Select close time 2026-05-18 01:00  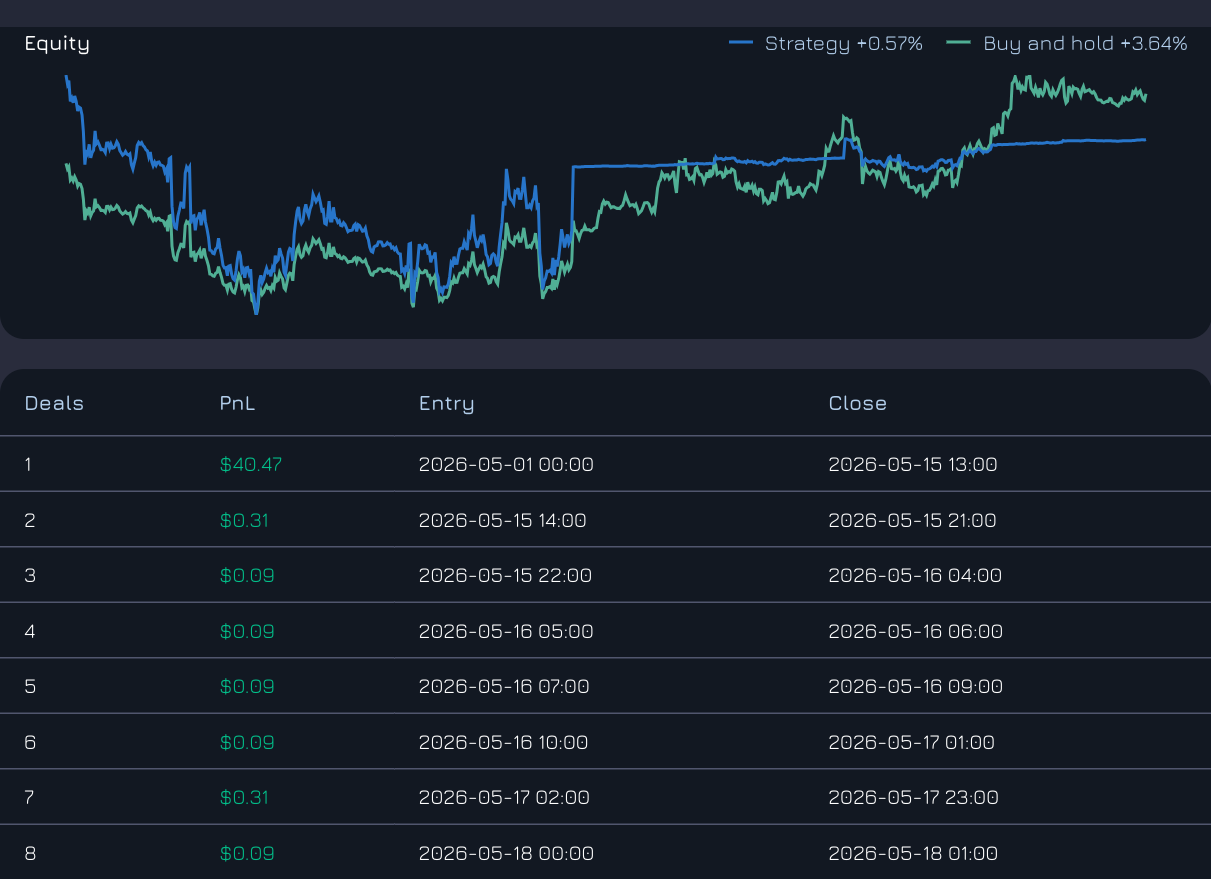point(913,853)
